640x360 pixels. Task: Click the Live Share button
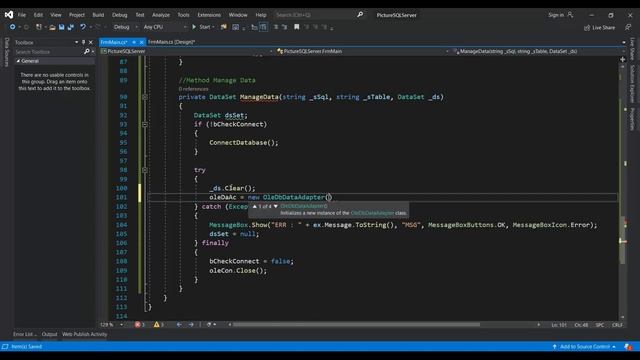[x=600, y=27]
